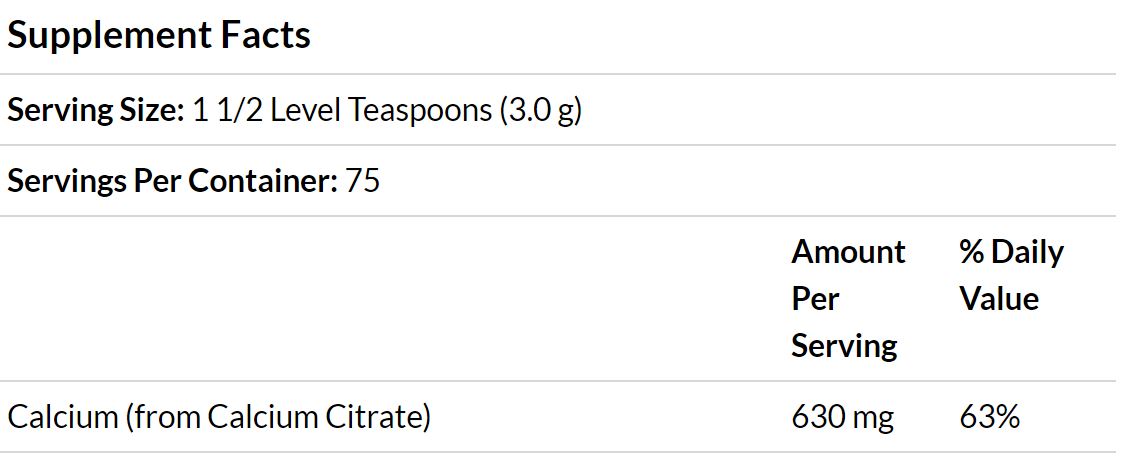
Task: Click the 630 mg amount
Action: (x=843, y=418)
